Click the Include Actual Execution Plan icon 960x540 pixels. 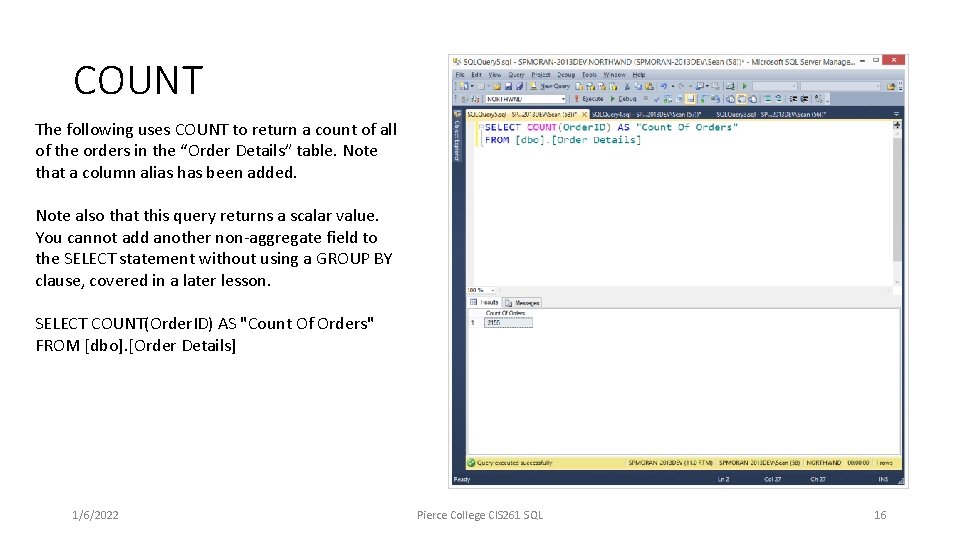click(704, 99)
